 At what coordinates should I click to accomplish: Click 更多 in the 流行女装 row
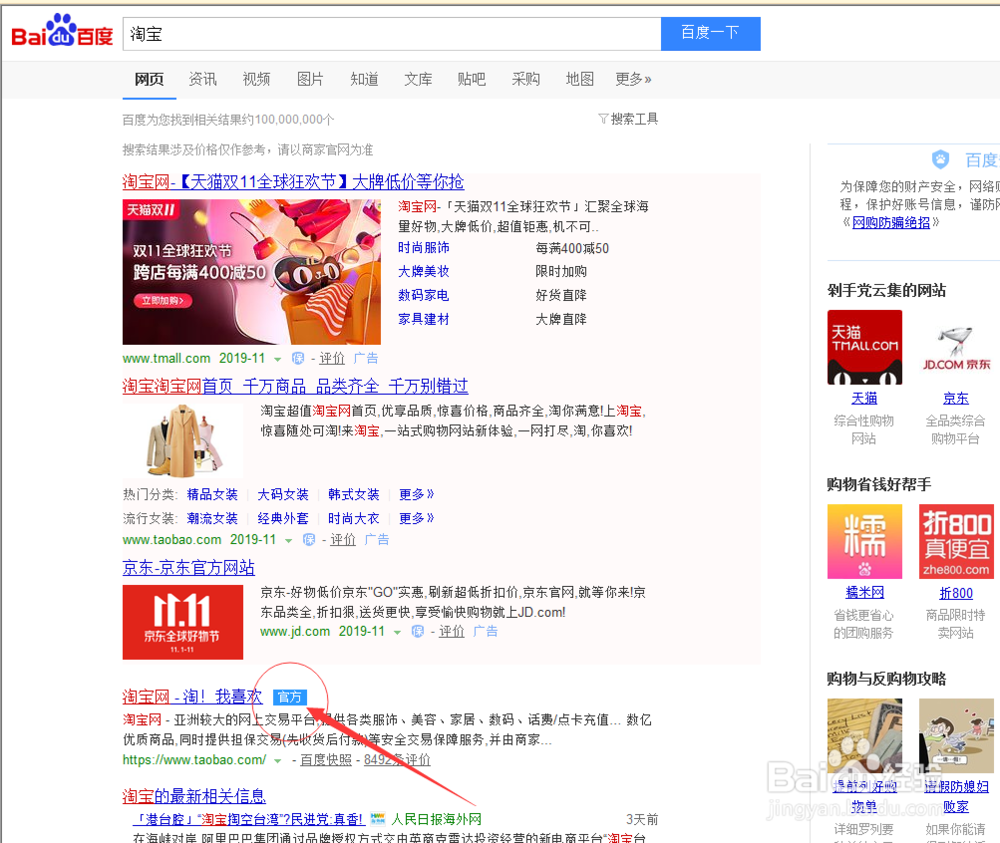[416, 518]
